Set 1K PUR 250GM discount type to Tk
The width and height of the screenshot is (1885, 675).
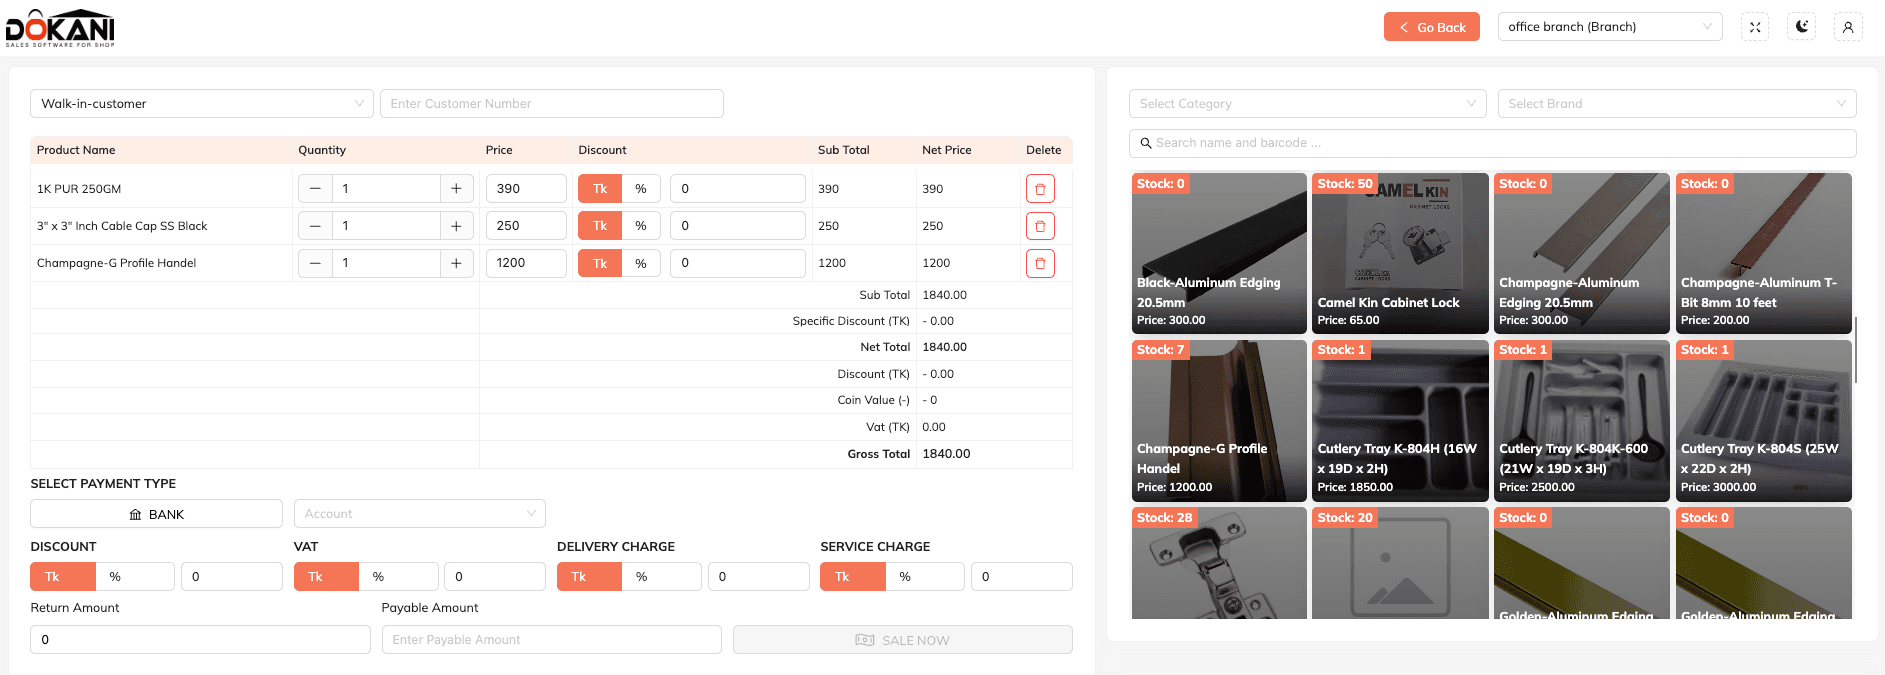(600, 189)
